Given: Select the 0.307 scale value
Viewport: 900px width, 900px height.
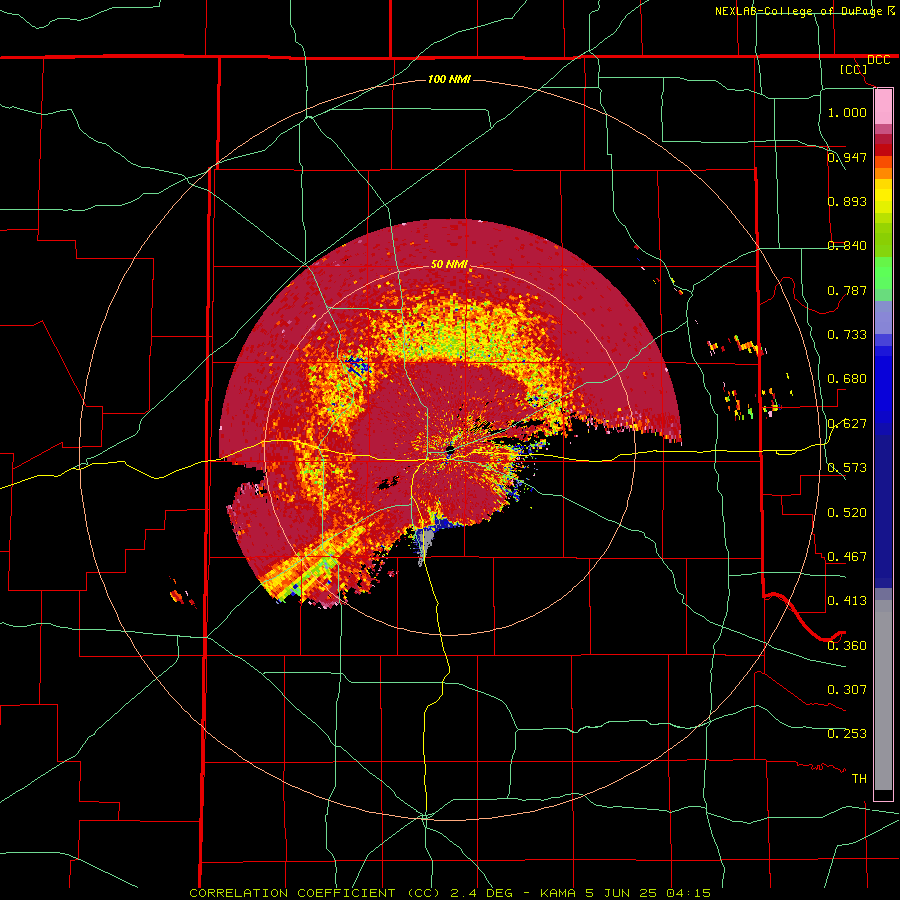Looking at the screenshot, I should [847, 689].
